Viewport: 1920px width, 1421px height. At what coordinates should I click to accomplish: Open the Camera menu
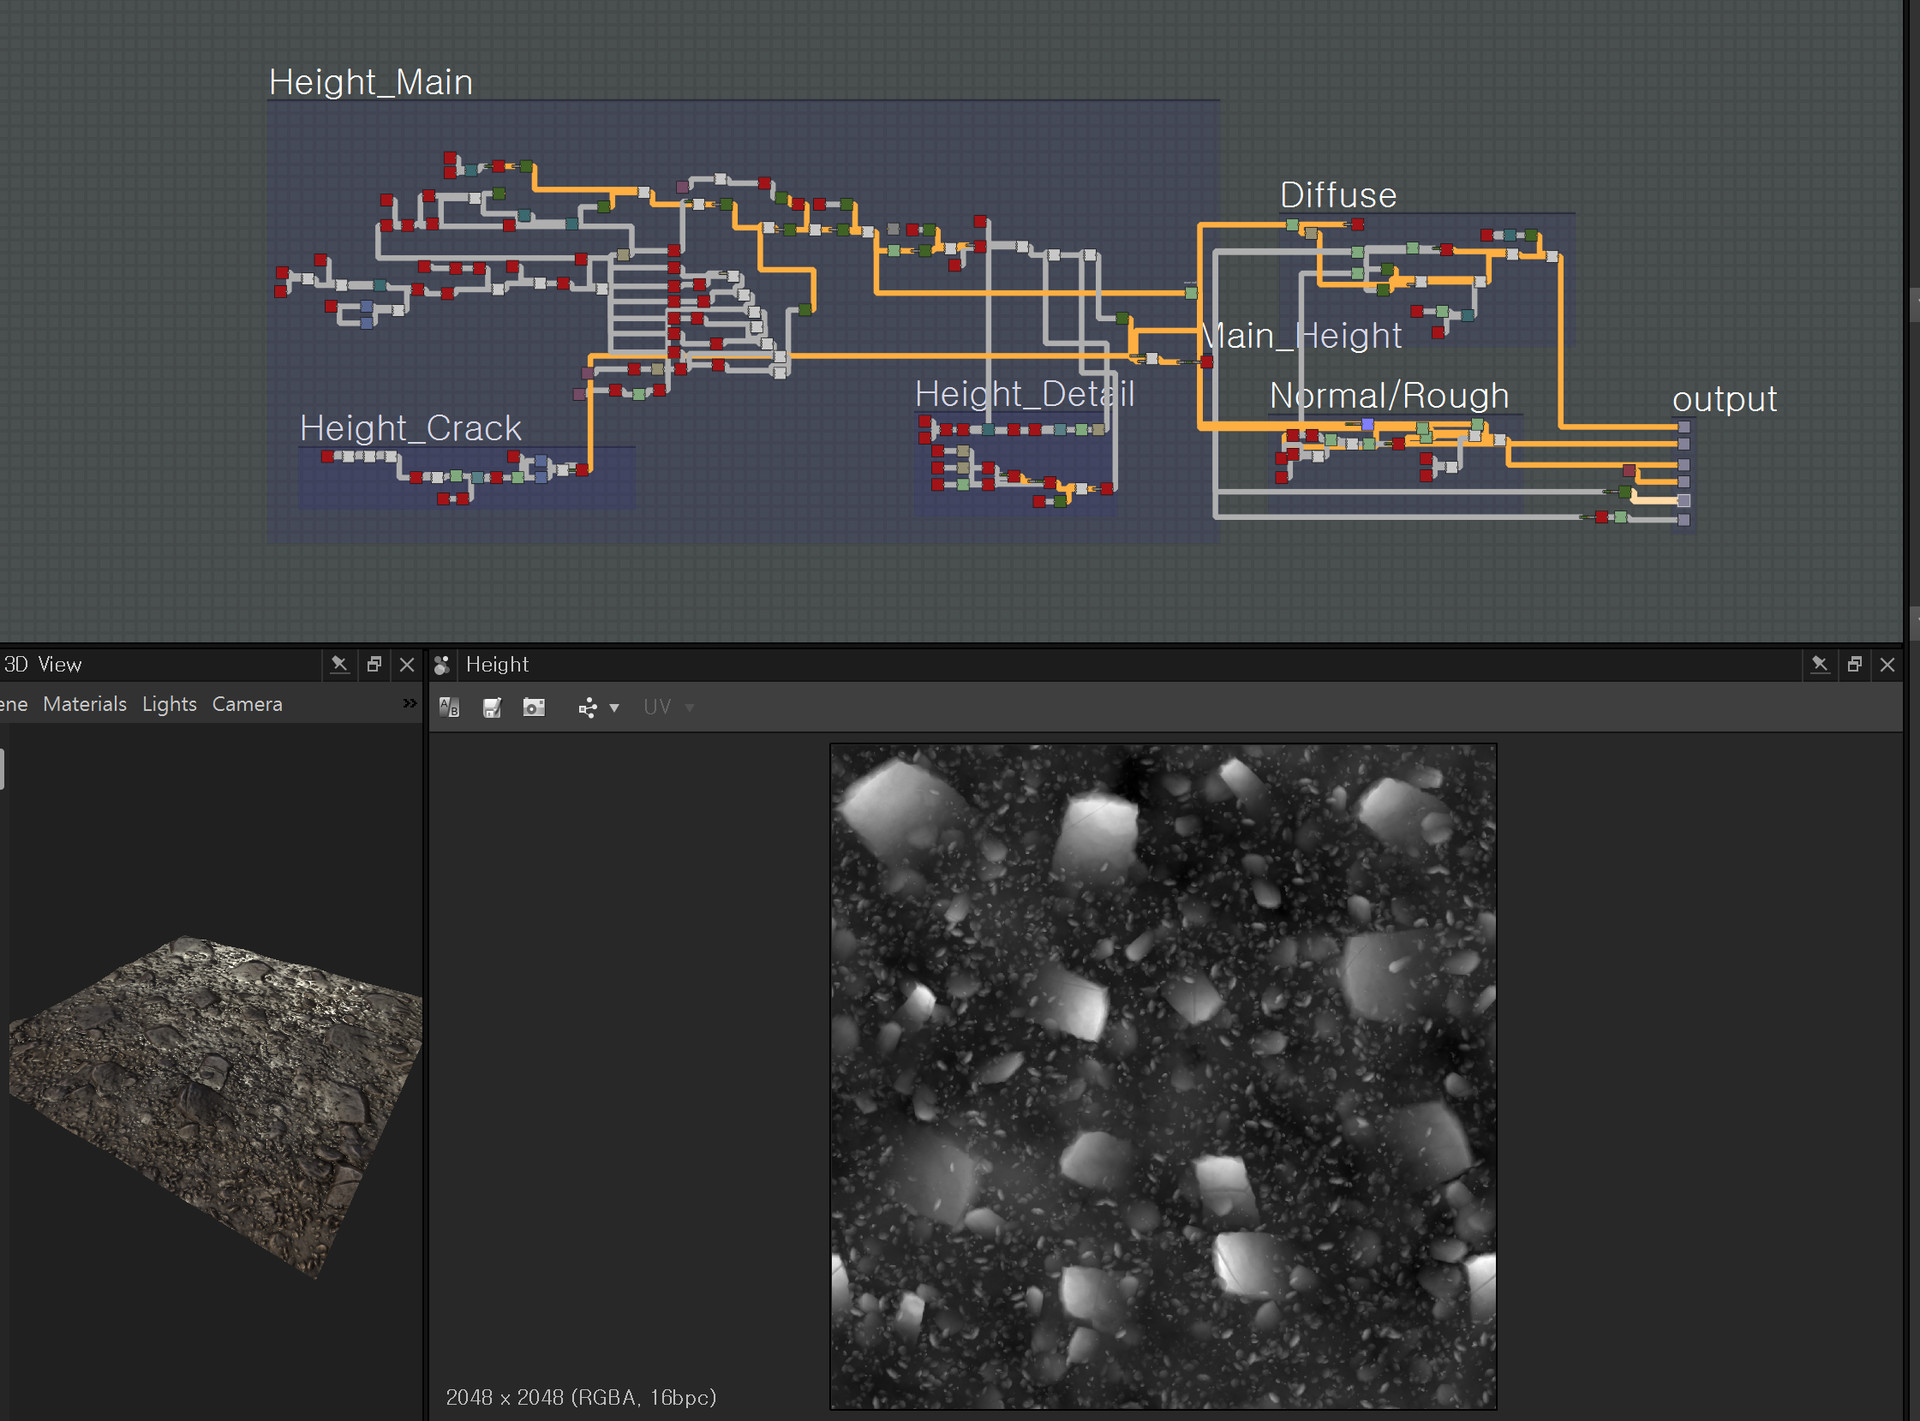point(247,704)
